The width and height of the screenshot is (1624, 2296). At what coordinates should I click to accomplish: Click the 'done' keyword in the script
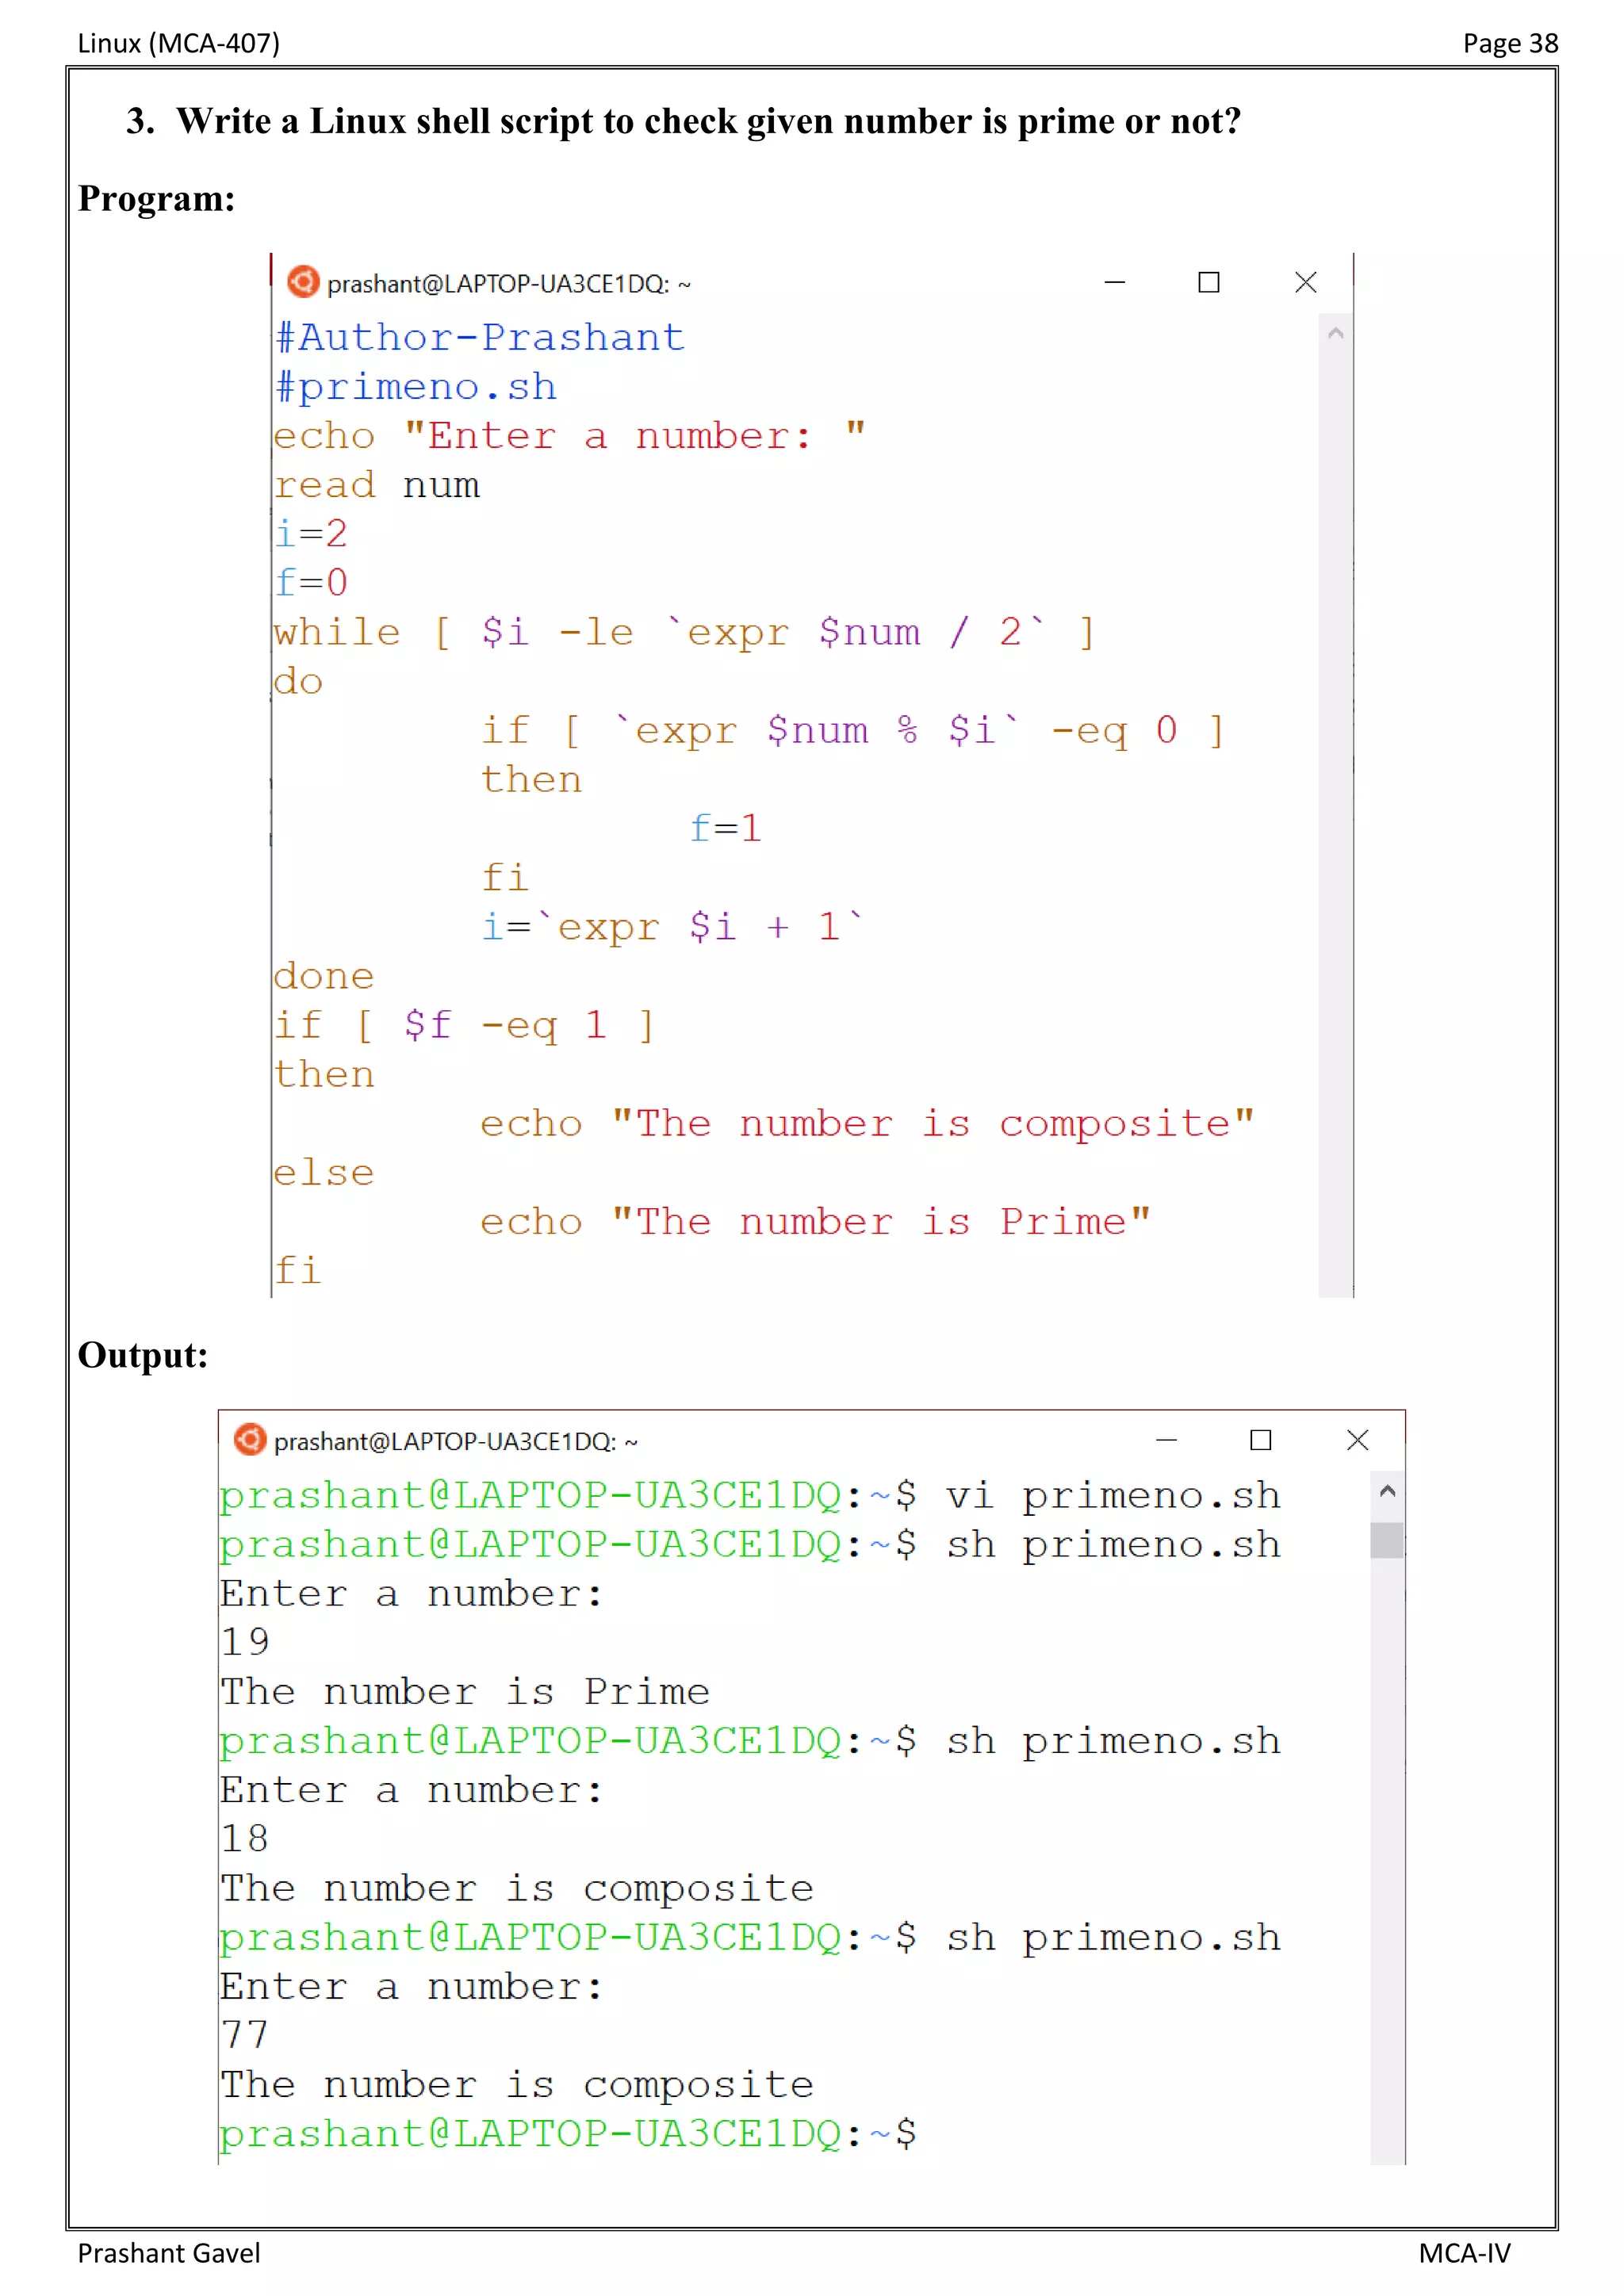[324, 976]
